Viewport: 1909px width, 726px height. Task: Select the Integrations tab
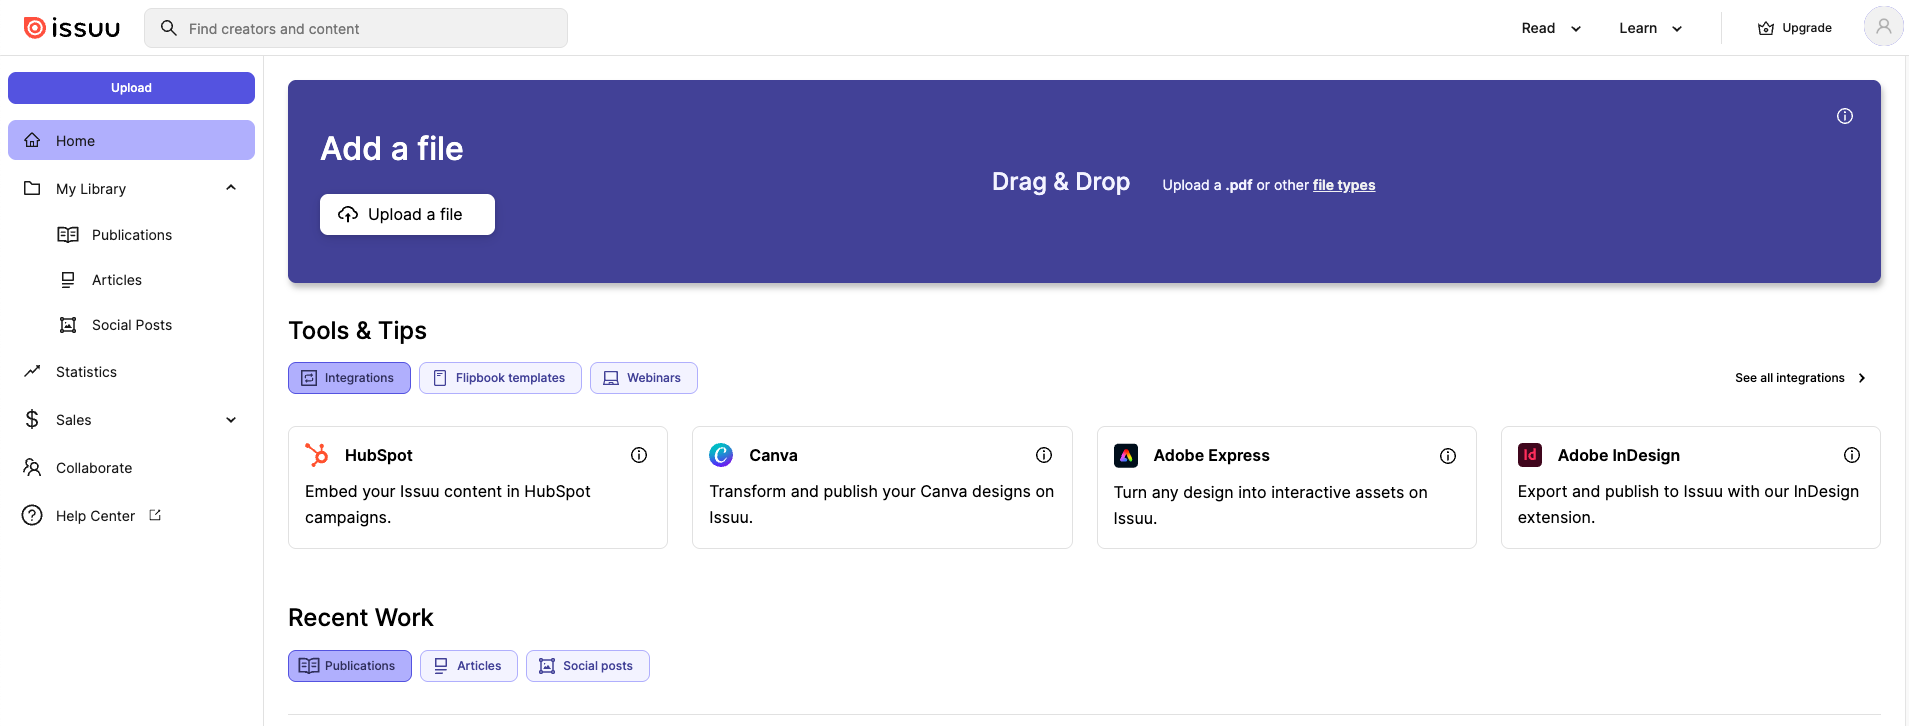[349, 378]
